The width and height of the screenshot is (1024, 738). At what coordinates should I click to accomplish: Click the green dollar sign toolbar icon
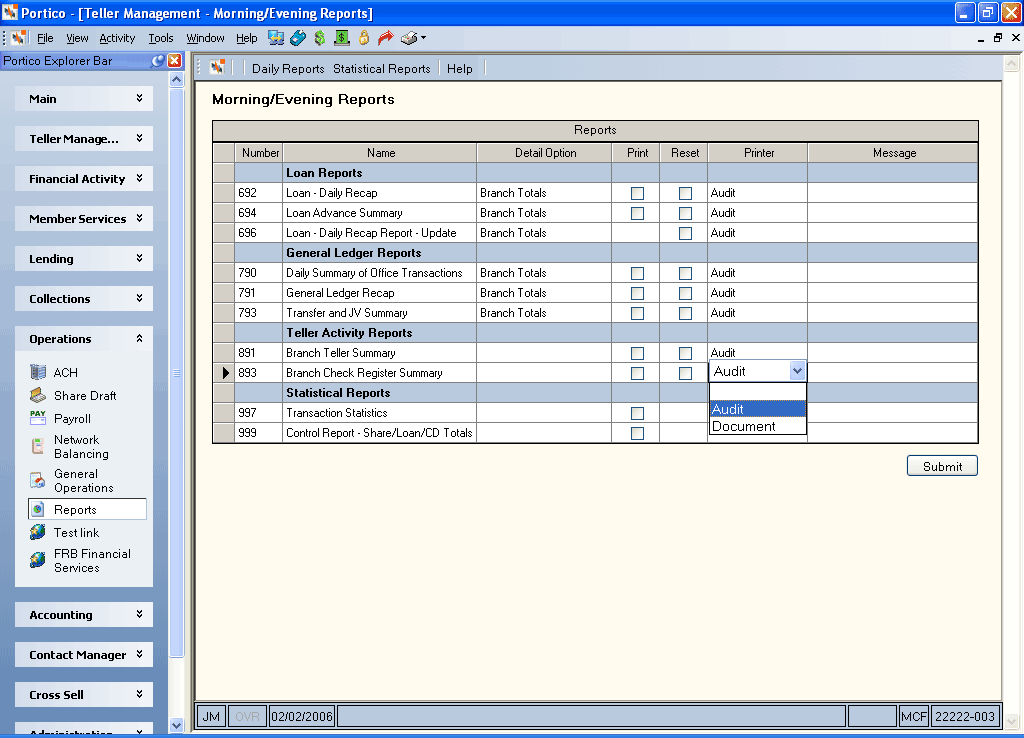[319, 38]
